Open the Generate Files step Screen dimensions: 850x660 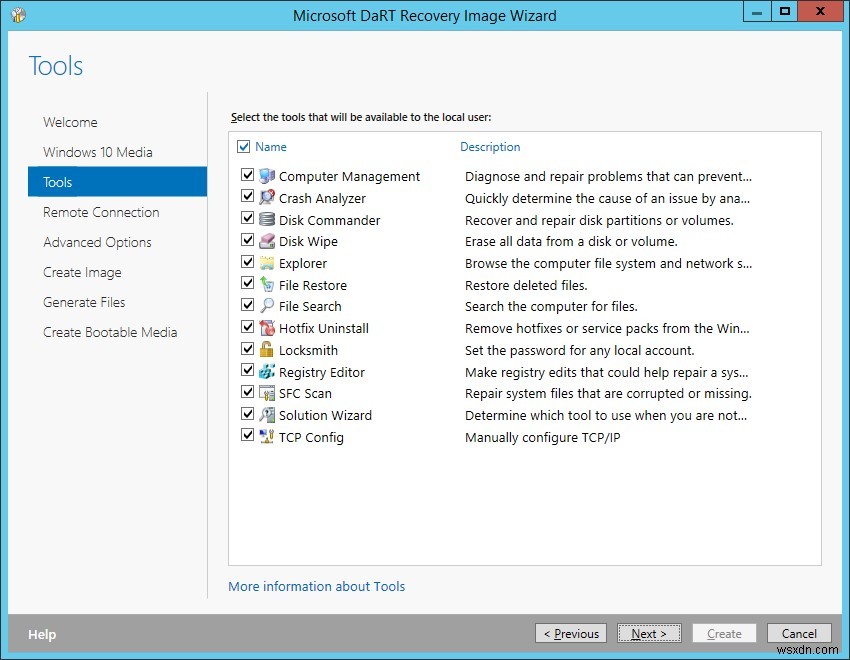(84, 302)
